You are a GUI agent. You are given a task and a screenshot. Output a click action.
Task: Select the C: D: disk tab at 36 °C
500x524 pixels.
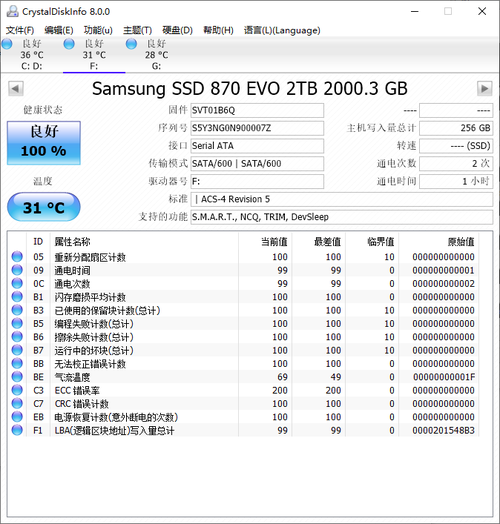tap(32, 55)
